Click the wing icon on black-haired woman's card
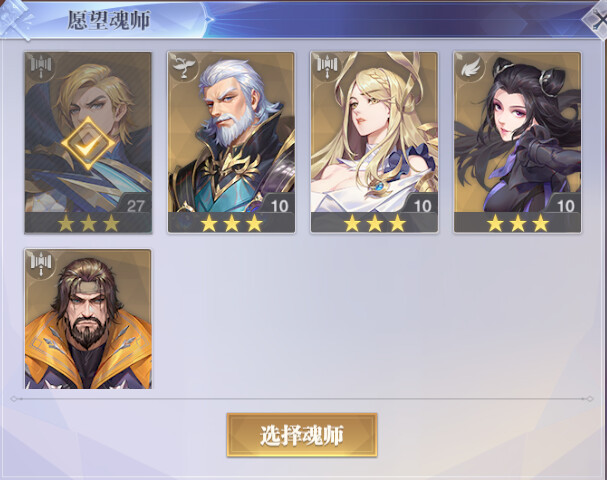Screen dimensions: 607x480 [470, 68]
